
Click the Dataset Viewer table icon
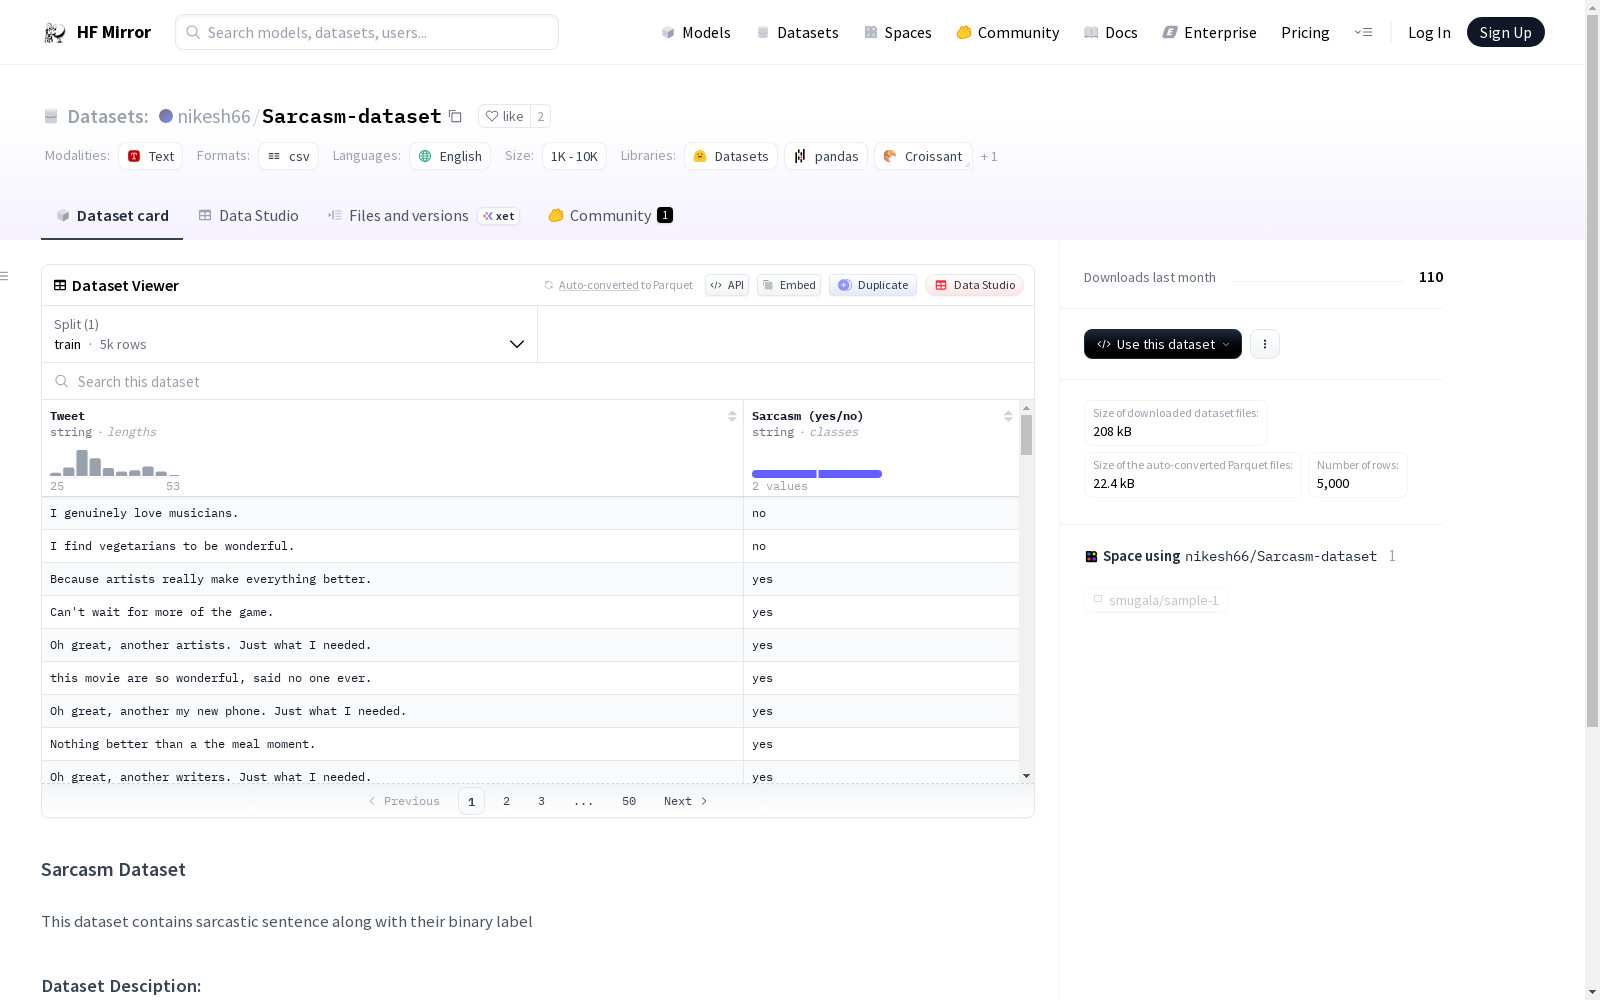tap(60, 285)
